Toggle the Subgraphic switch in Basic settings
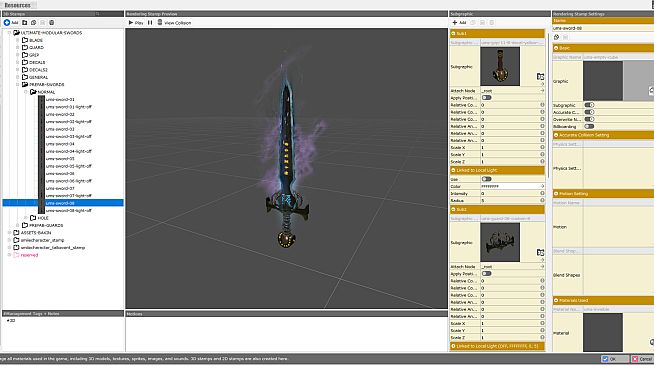This screenshot has height=366, width=654. pyautogui.click(x=589, y=105)
